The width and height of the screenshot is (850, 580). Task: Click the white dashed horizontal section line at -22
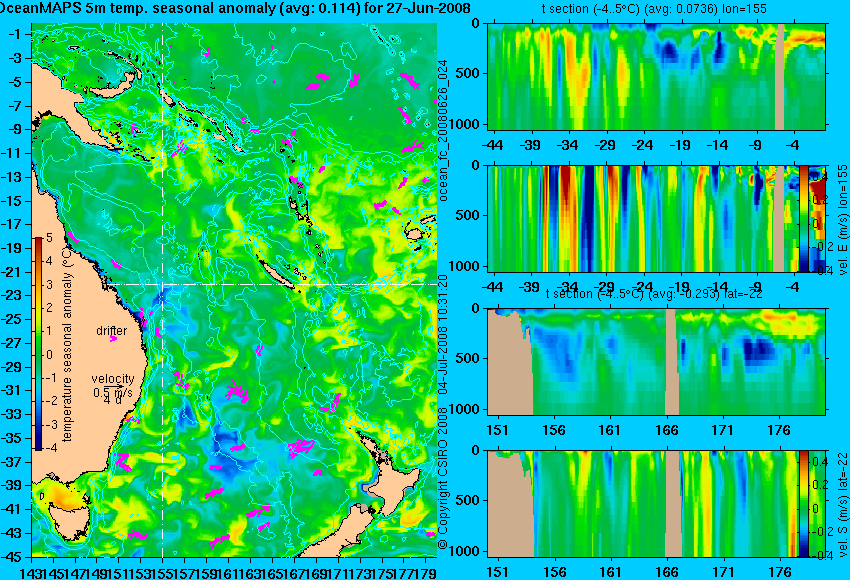pos(273,284)
